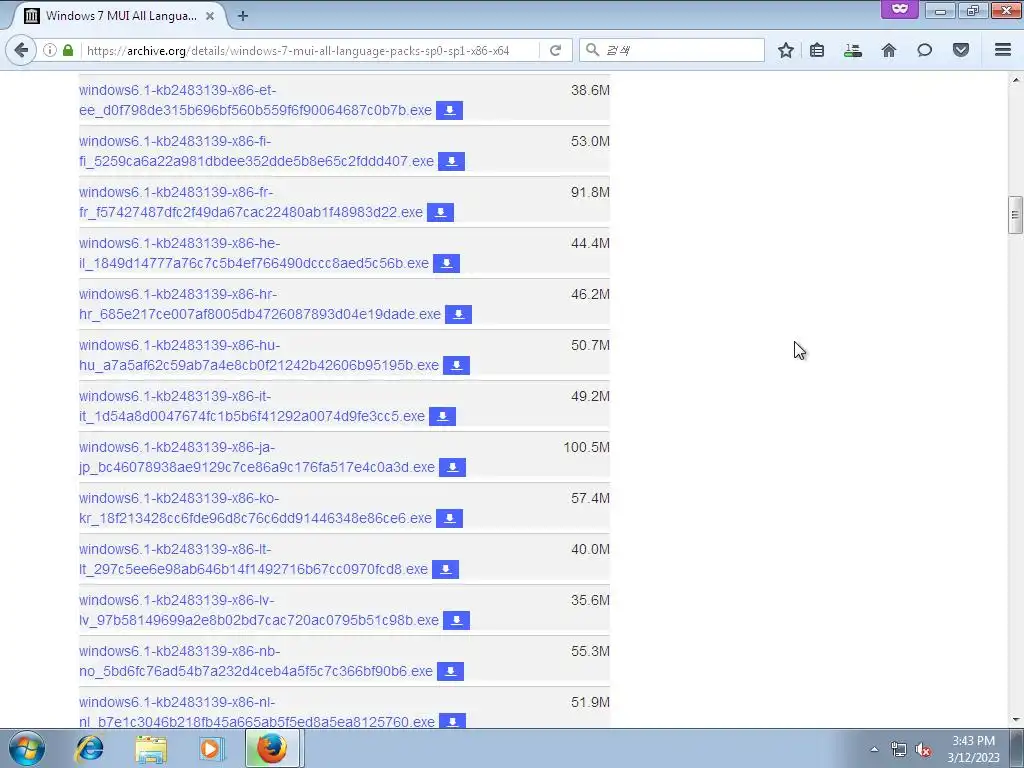Open the x86-ja-jp exe file link
The image size is (1024, 768).
click(257, 456)
